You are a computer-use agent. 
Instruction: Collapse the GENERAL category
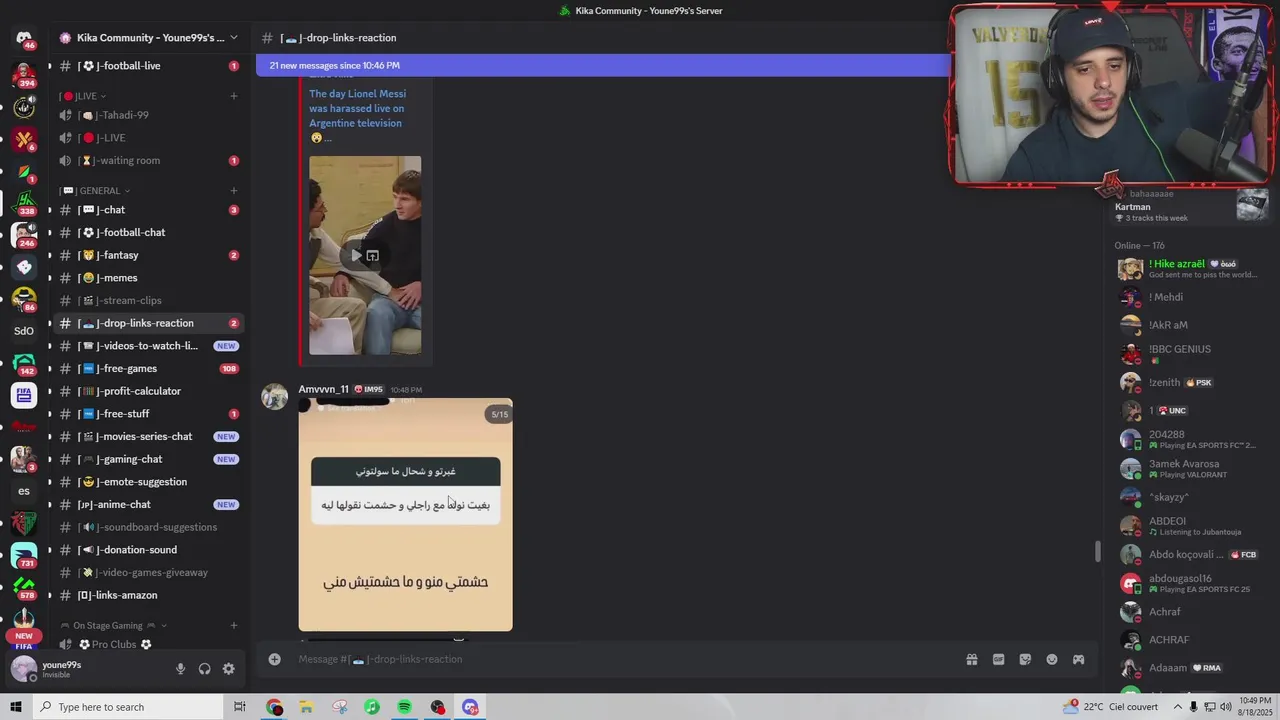tap(96, 190)
